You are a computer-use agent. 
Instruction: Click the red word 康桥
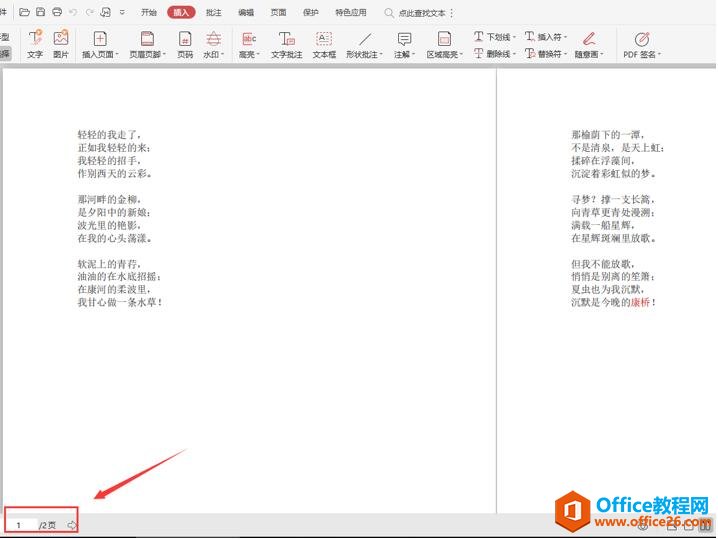pos(640,302)
